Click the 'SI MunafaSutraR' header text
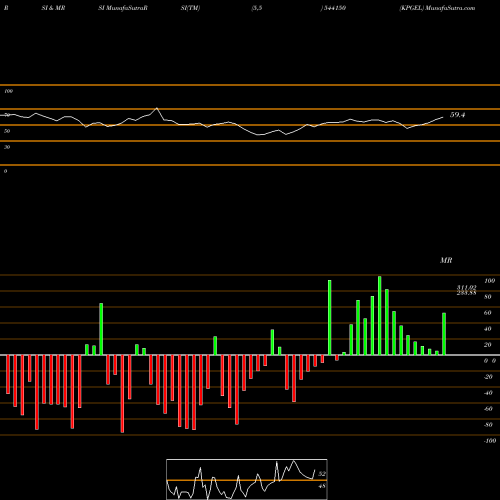 [123, 8]
